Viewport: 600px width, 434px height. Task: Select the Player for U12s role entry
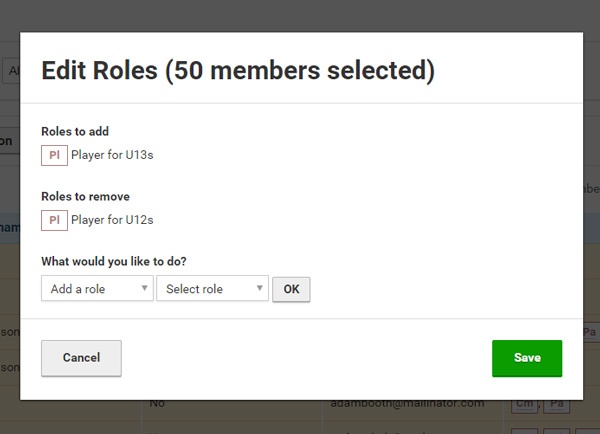pos(112,220)
